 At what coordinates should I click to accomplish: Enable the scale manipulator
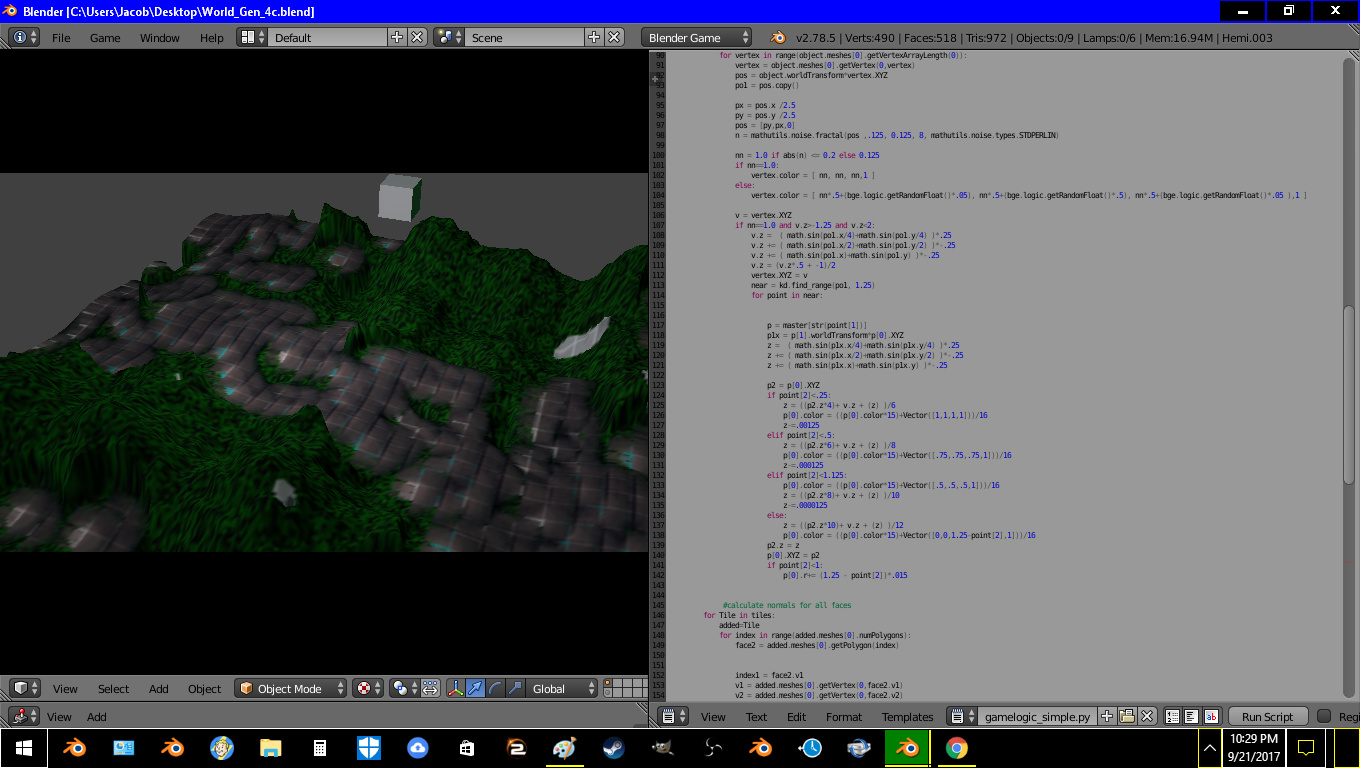point(515,688)
